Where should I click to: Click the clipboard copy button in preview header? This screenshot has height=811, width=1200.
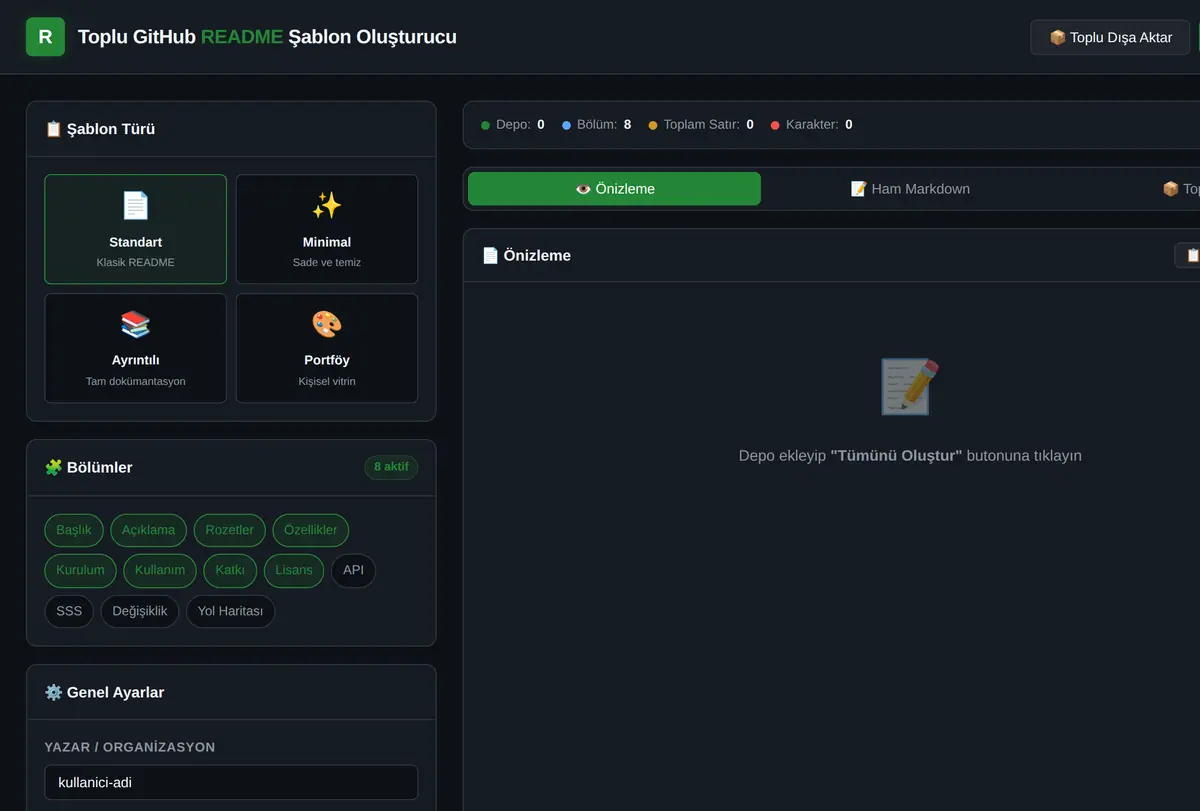point(1188,255)
